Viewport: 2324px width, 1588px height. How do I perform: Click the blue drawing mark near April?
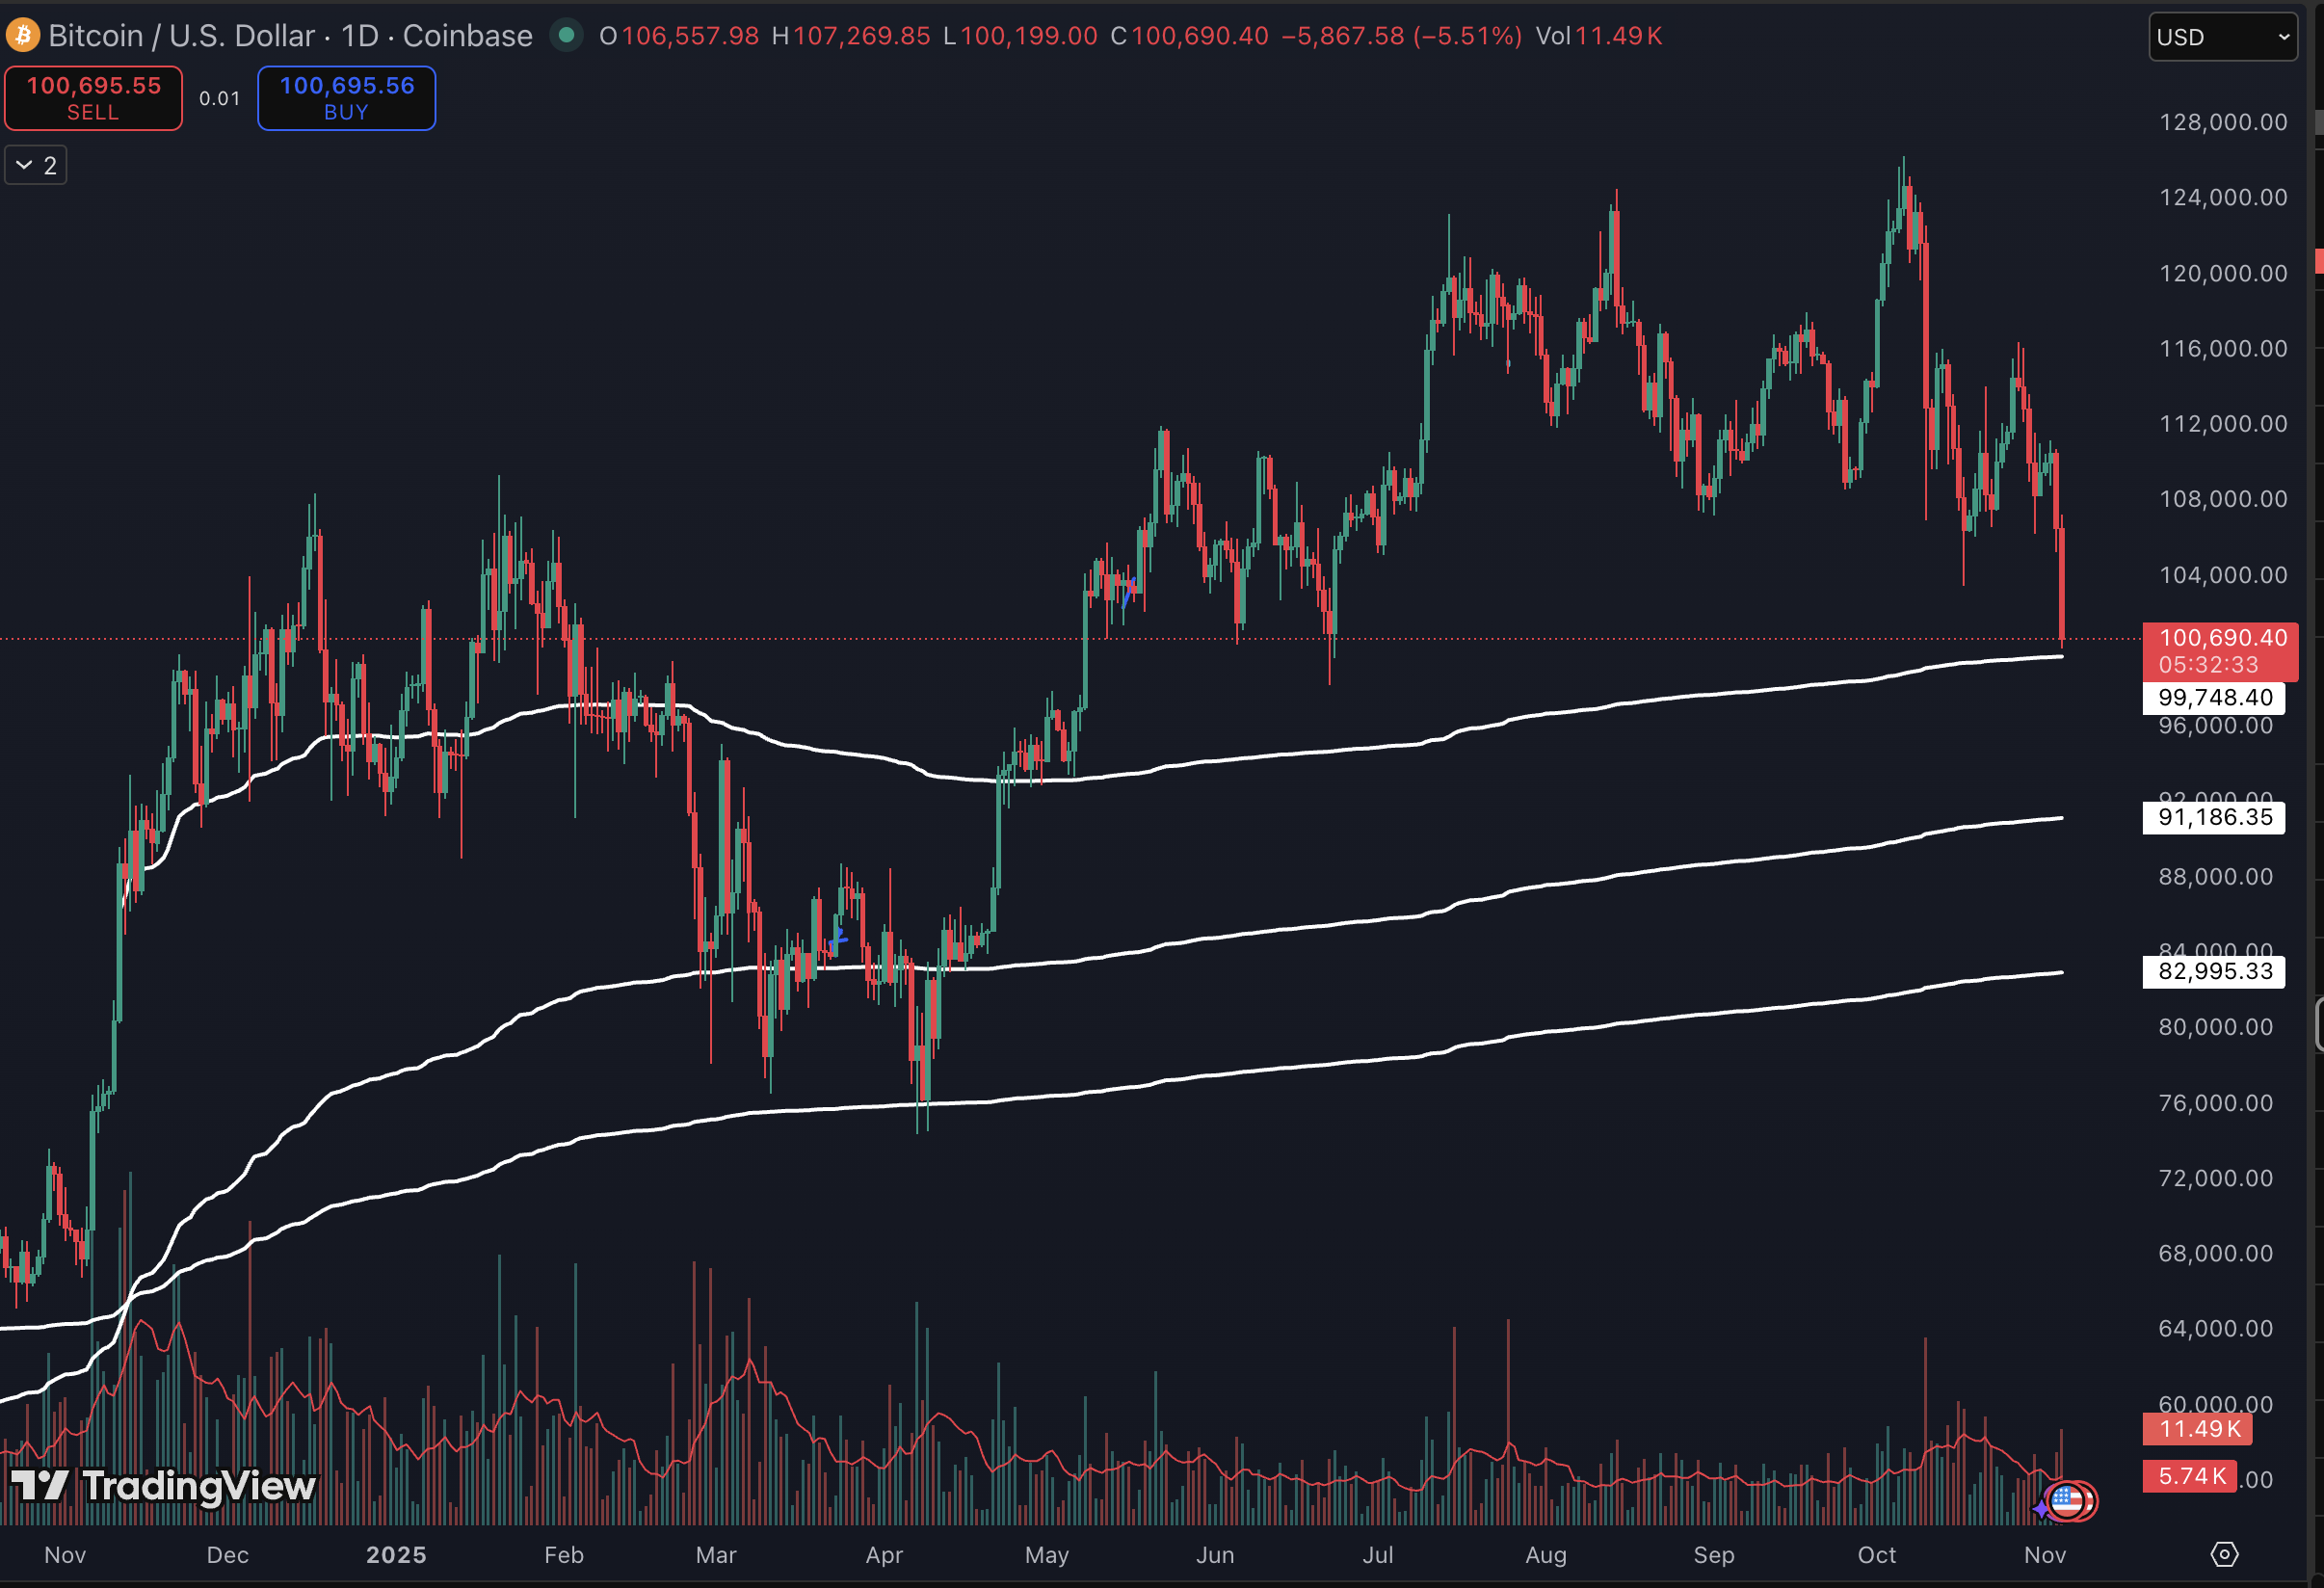[x=838, y=940]
